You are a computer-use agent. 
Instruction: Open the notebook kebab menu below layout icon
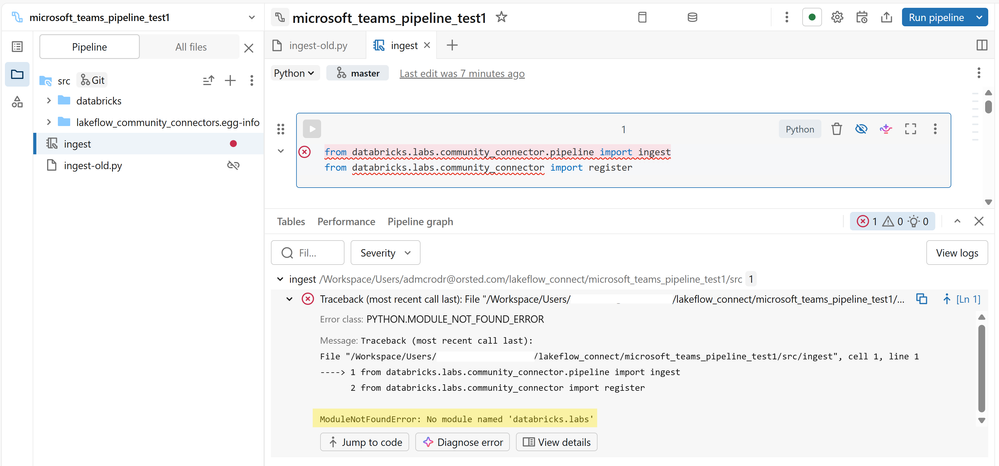coord(979,73)
